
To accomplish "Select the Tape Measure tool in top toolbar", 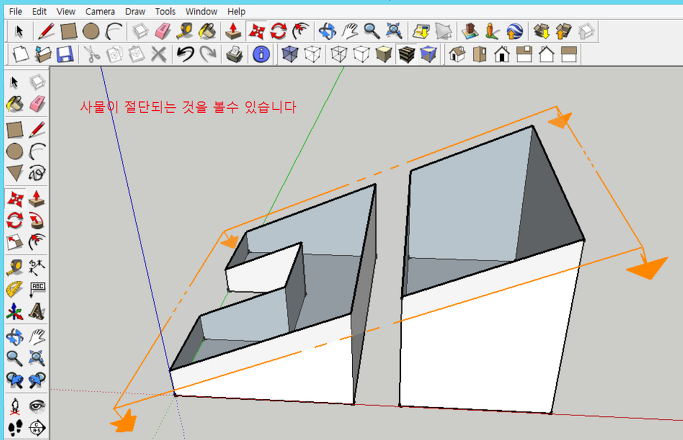I will 185,31.
